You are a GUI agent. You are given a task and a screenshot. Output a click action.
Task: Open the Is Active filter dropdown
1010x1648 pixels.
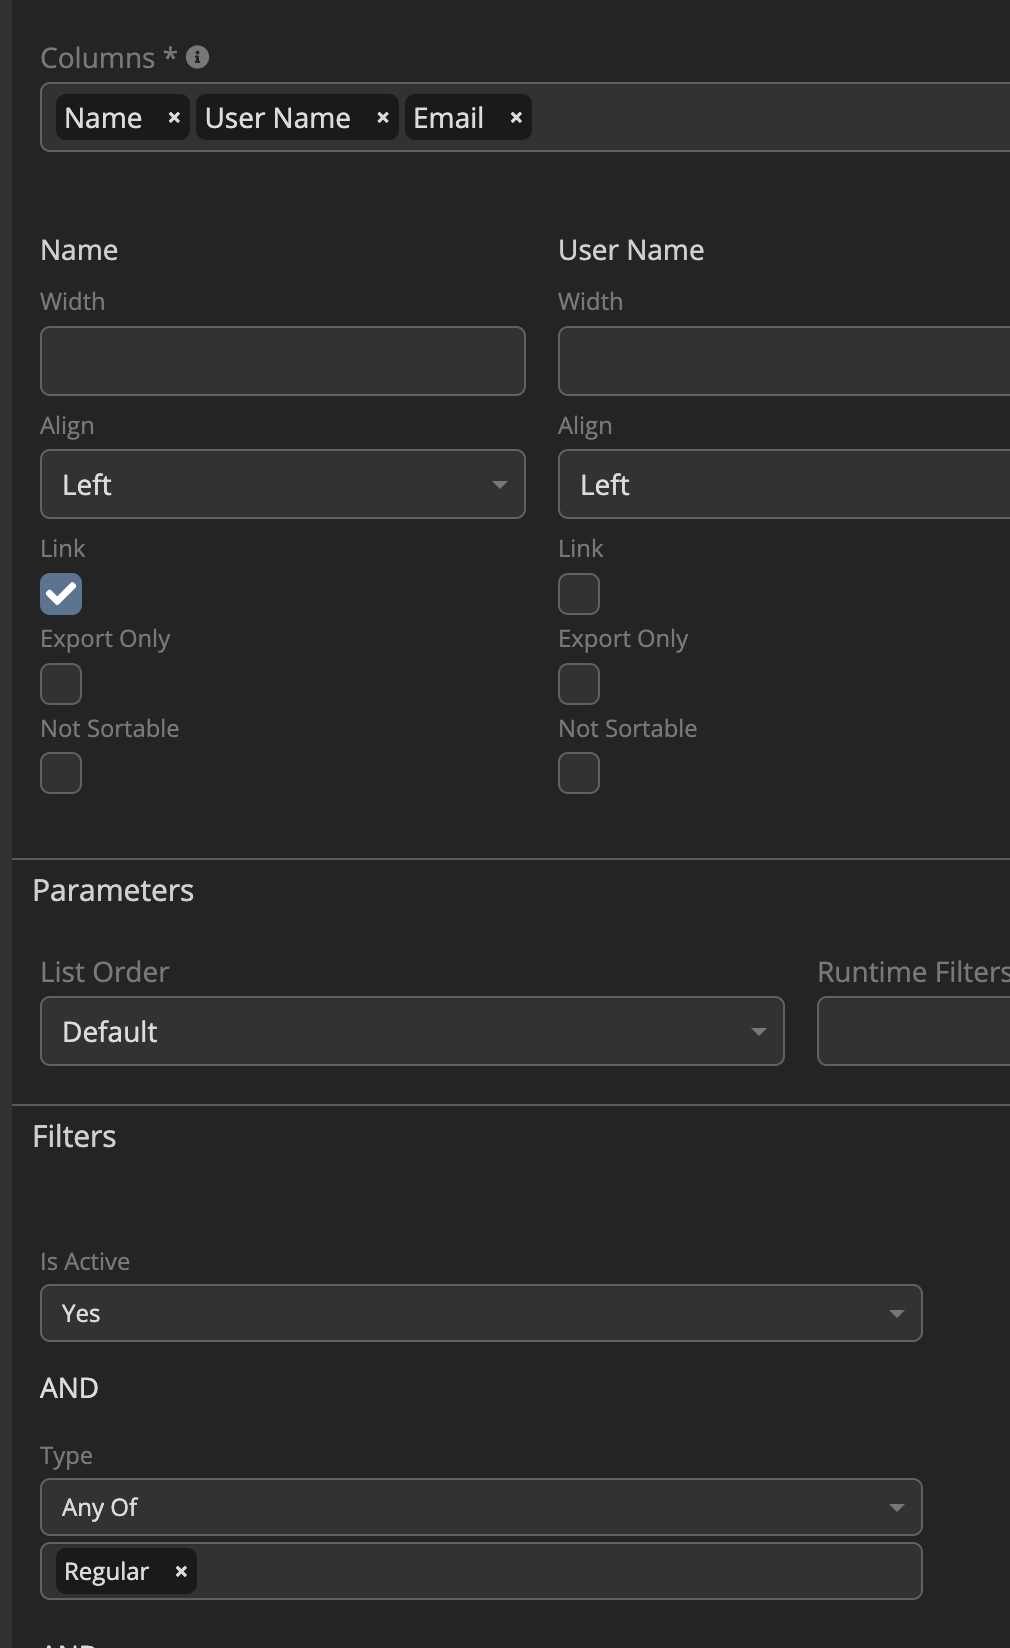point(481,1313)
